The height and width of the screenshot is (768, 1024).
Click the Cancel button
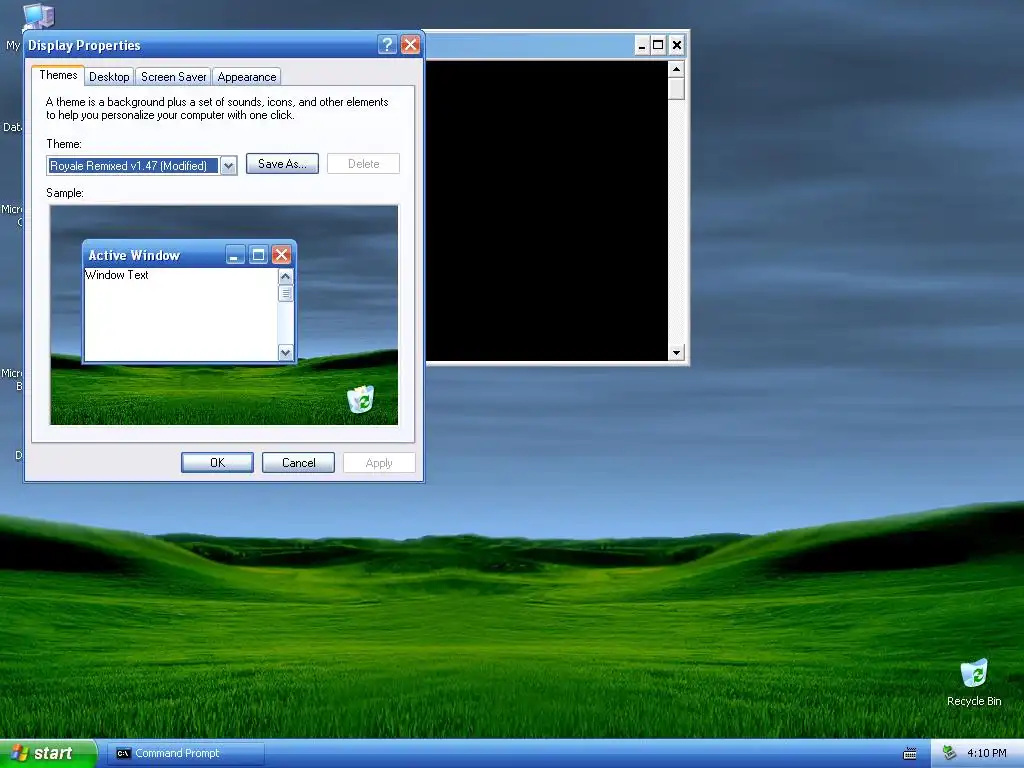click(x=298, y=462)
